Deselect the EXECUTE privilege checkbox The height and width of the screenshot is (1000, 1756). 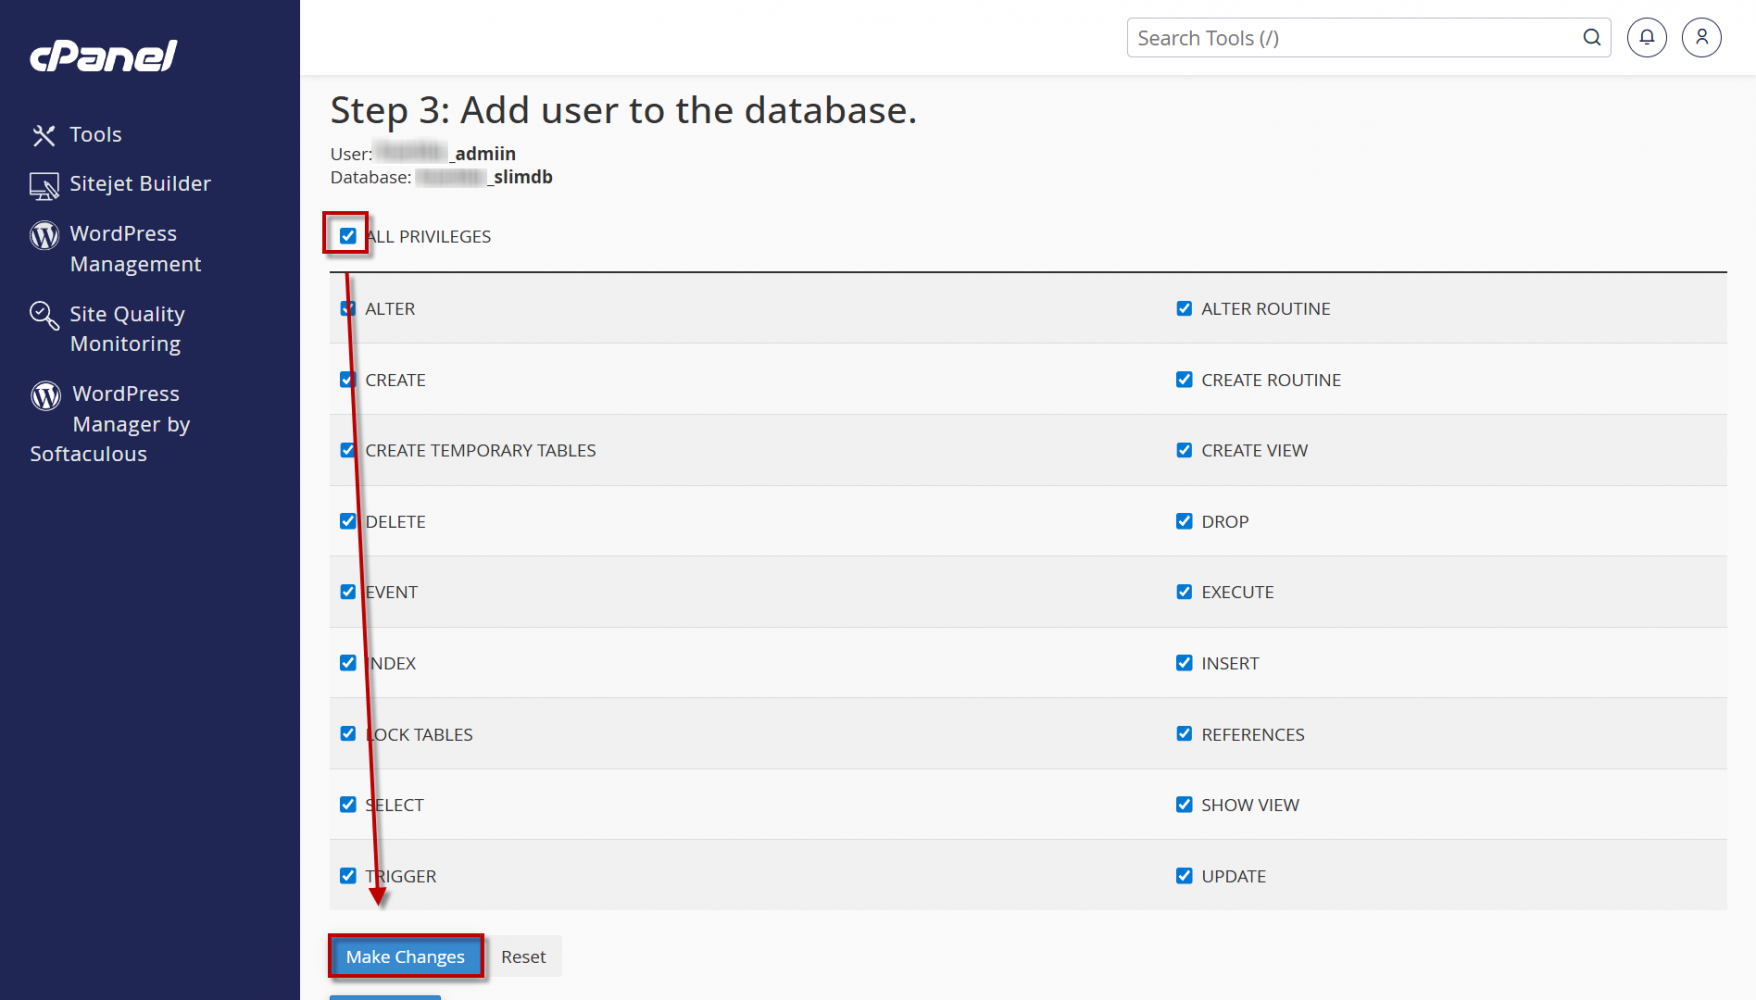[1184, 592]
